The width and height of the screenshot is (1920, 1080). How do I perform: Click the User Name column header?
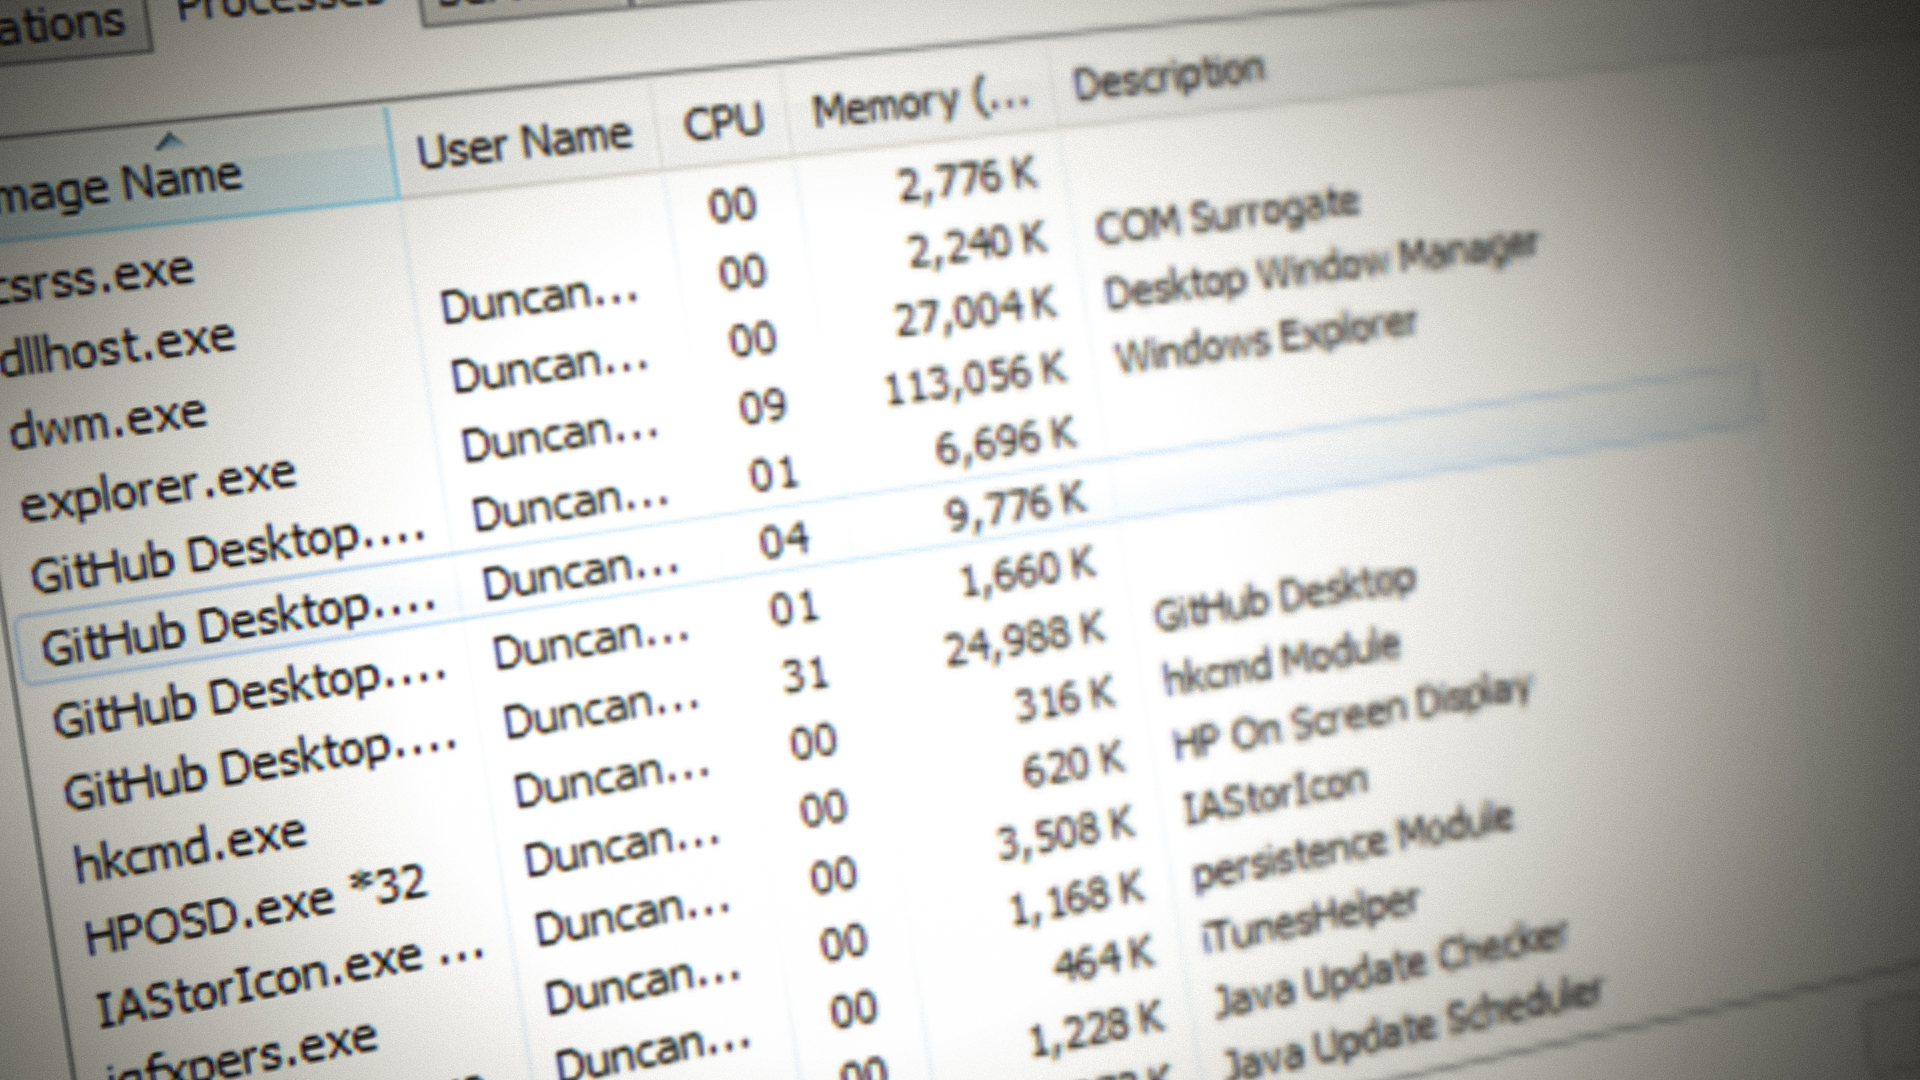(x=523, y=143)
